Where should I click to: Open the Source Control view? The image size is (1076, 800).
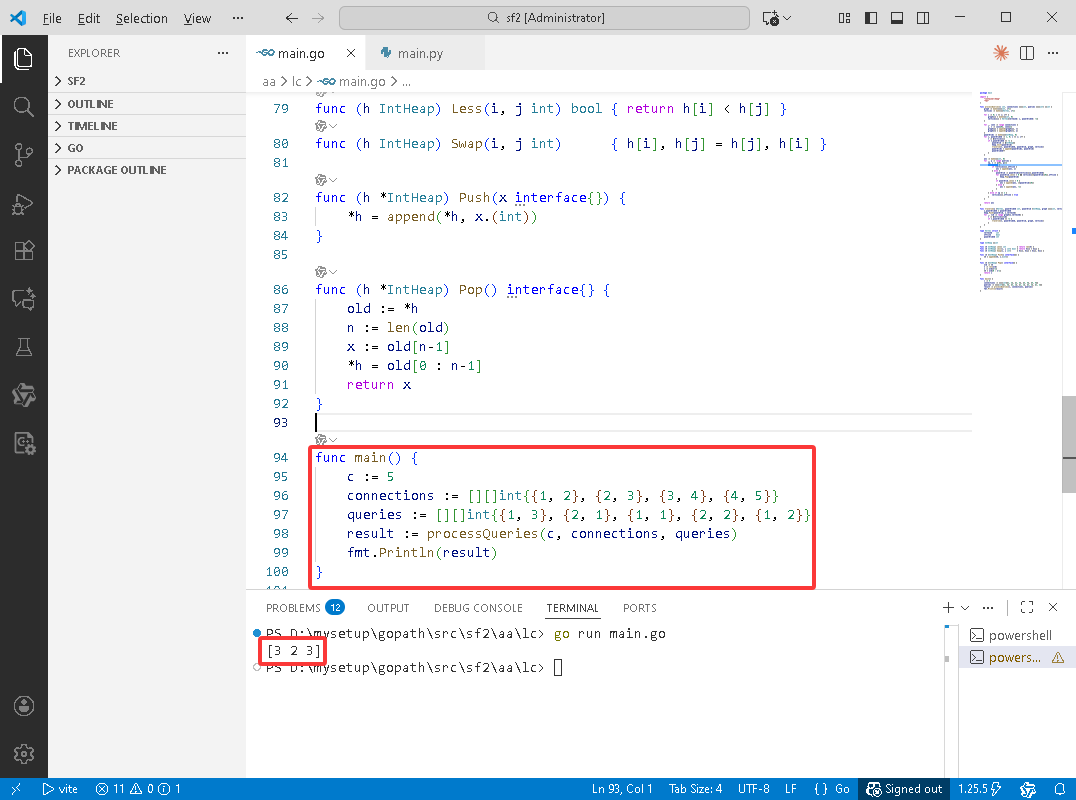click(23, 154)
